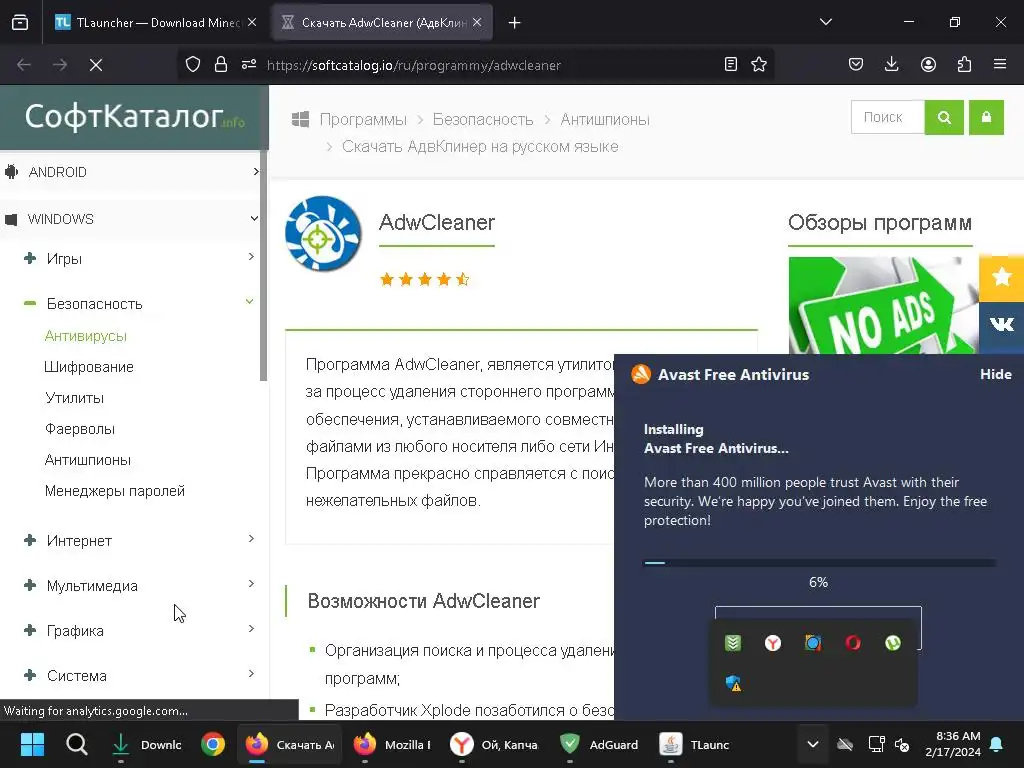Save page to Pocket
Image resolution: width=1024 pixels, height=768 pixels.
[856, 64]
